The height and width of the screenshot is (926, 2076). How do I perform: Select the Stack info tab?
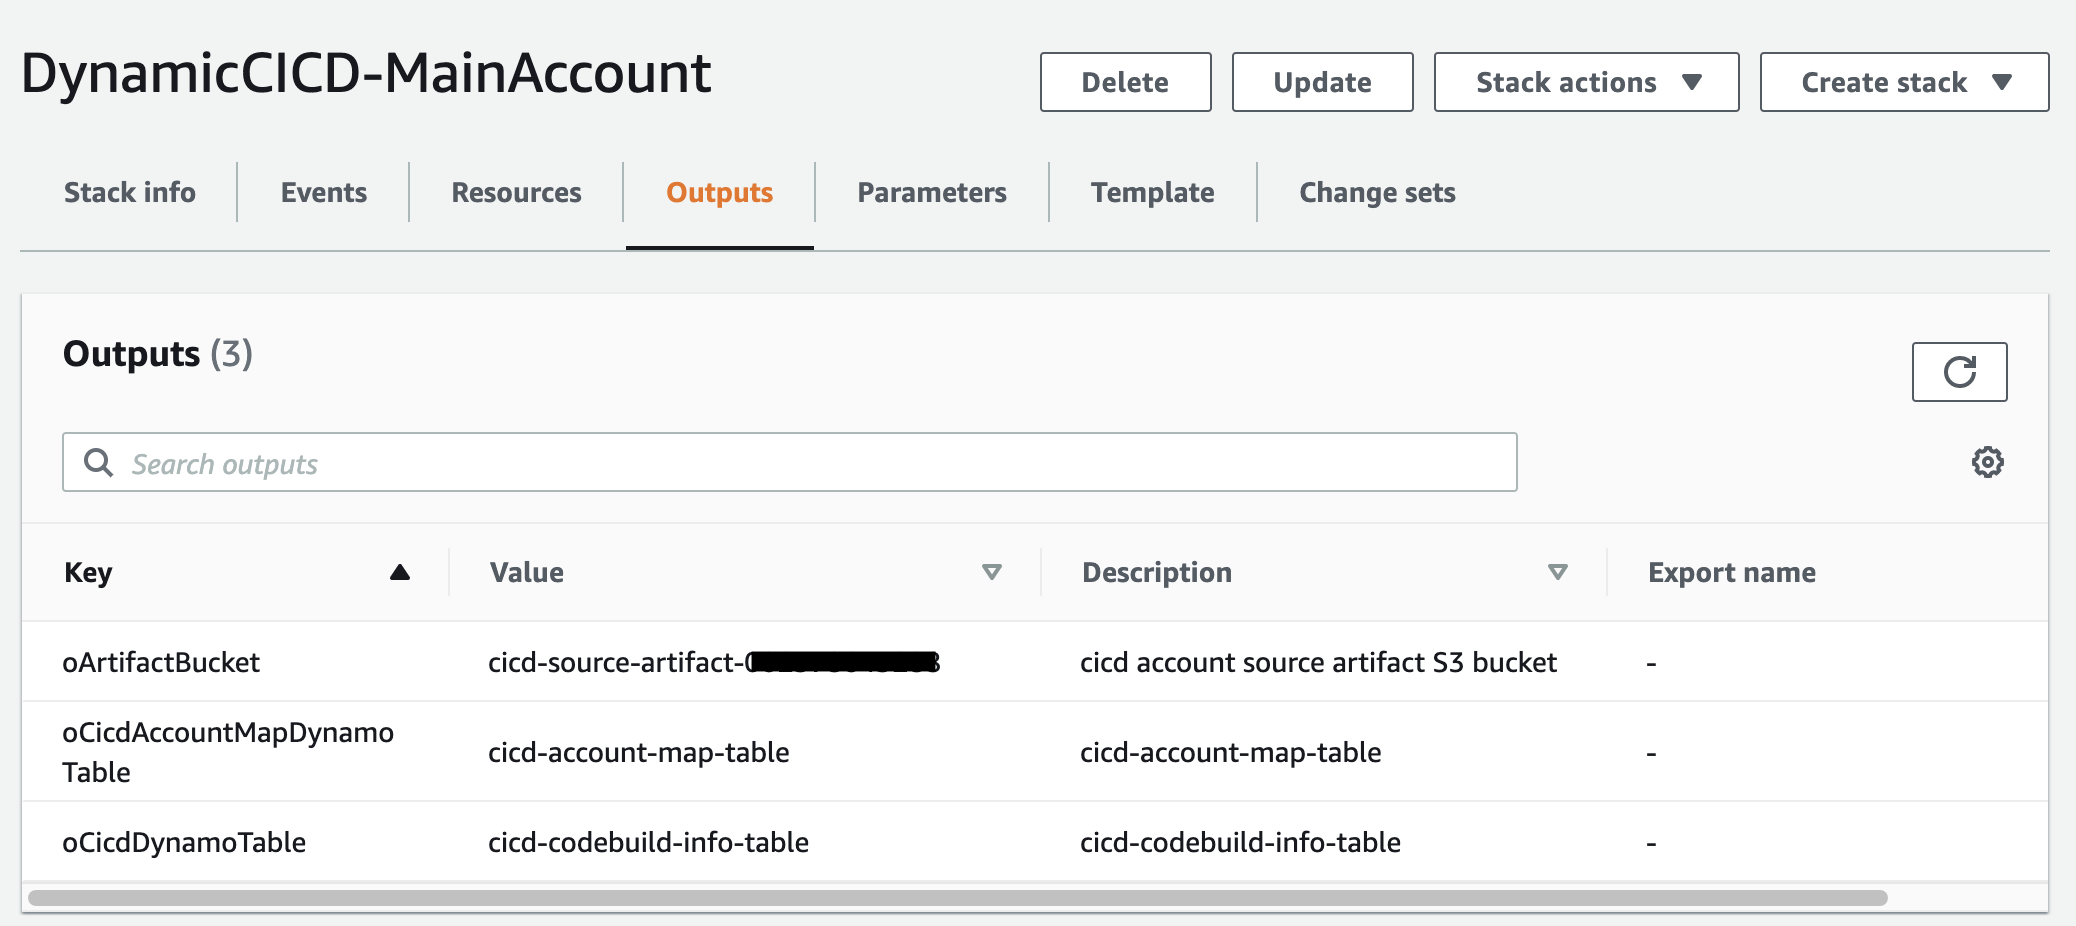coord(129,192)
